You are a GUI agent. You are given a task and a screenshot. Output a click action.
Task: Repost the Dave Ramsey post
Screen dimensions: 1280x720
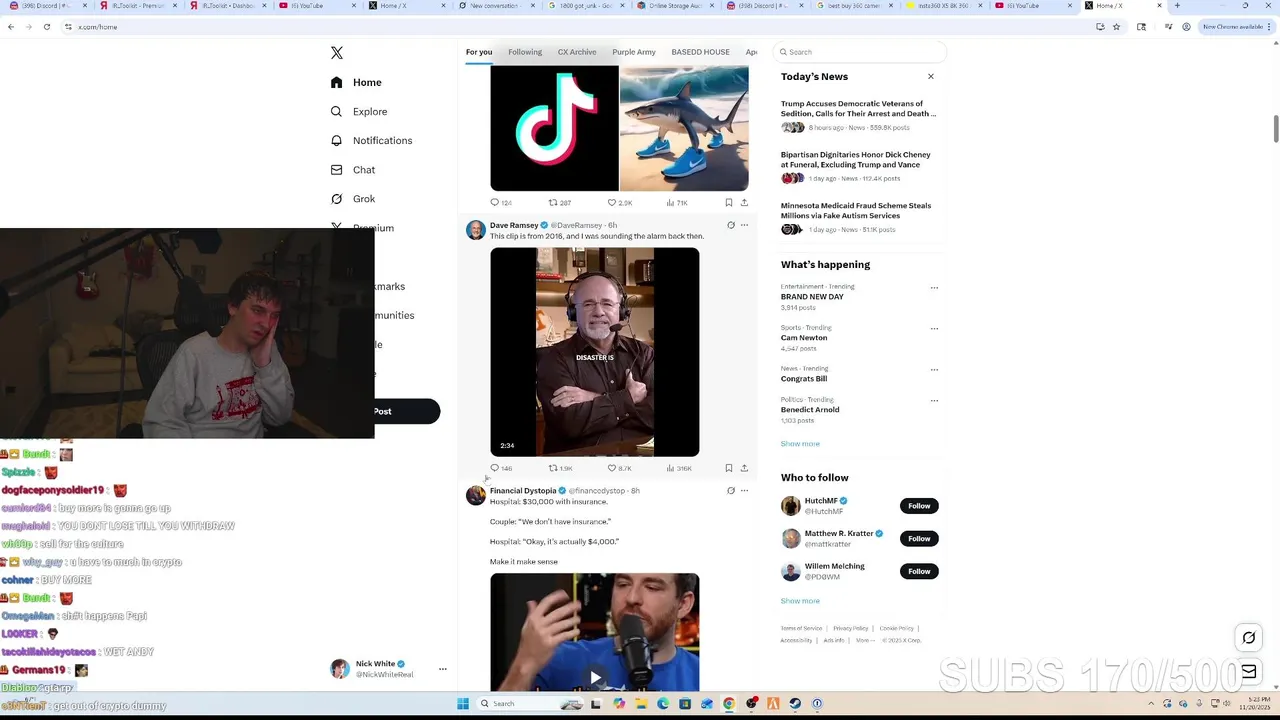tap(560, 468)
